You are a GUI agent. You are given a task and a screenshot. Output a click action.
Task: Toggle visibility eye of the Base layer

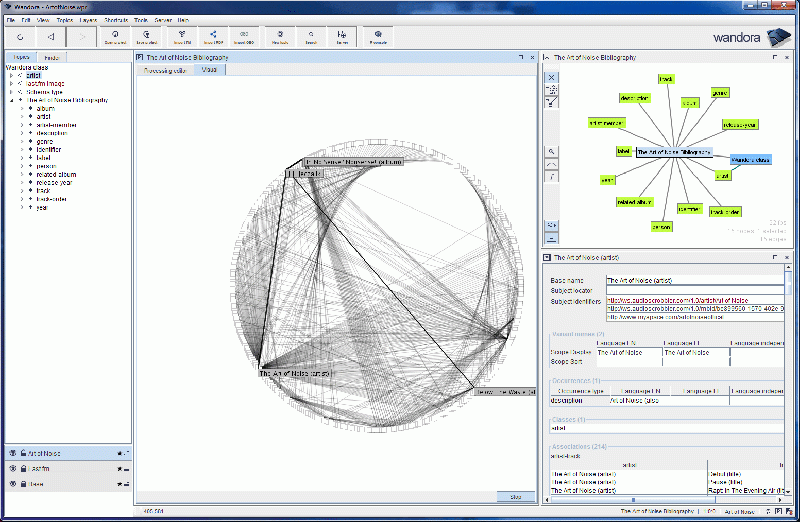coord(12,484)
